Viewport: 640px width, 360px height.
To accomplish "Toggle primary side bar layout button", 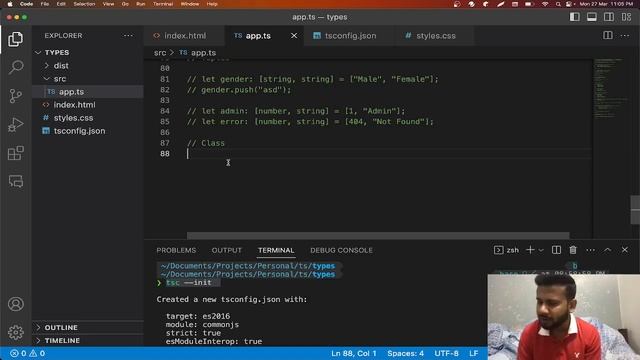I will point(575,17).
